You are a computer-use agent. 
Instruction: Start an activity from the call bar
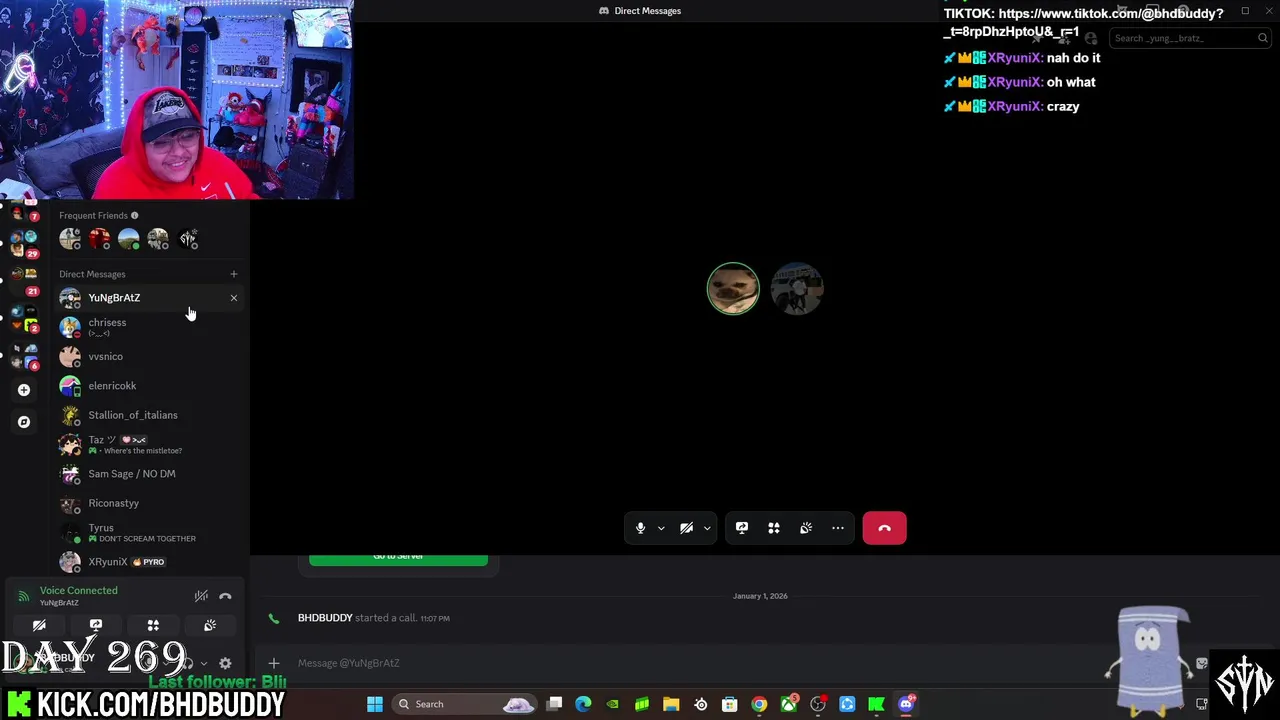point(774,528)
